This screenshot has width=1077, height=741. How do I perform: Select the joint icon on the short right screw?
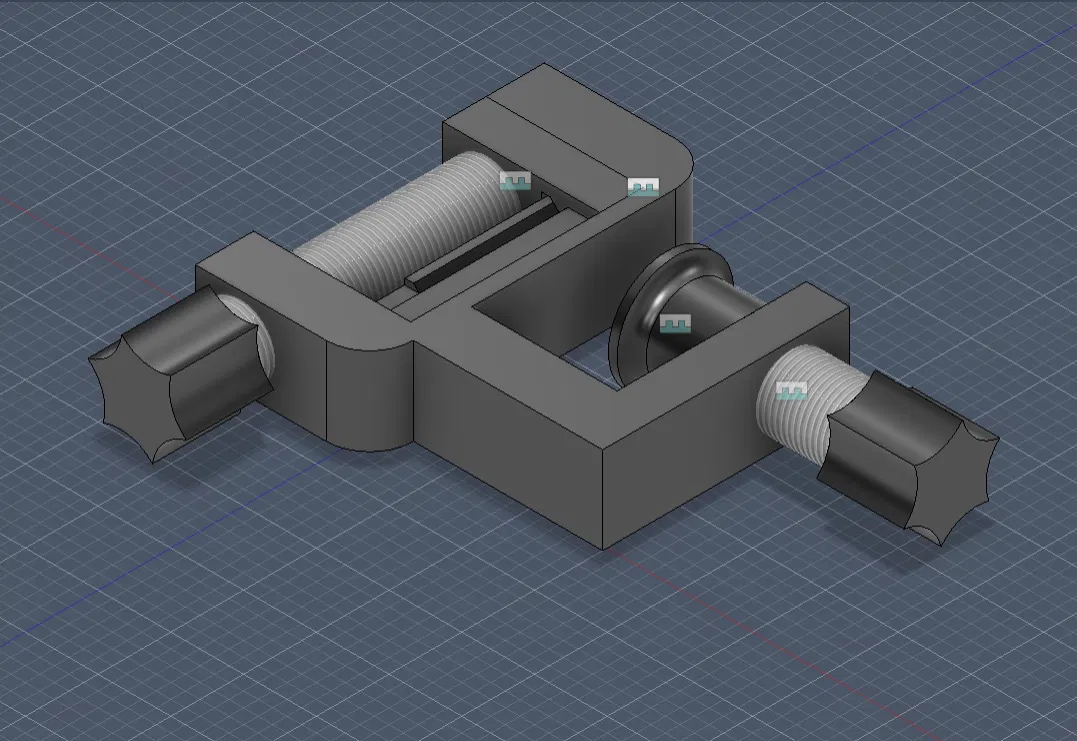791,391
